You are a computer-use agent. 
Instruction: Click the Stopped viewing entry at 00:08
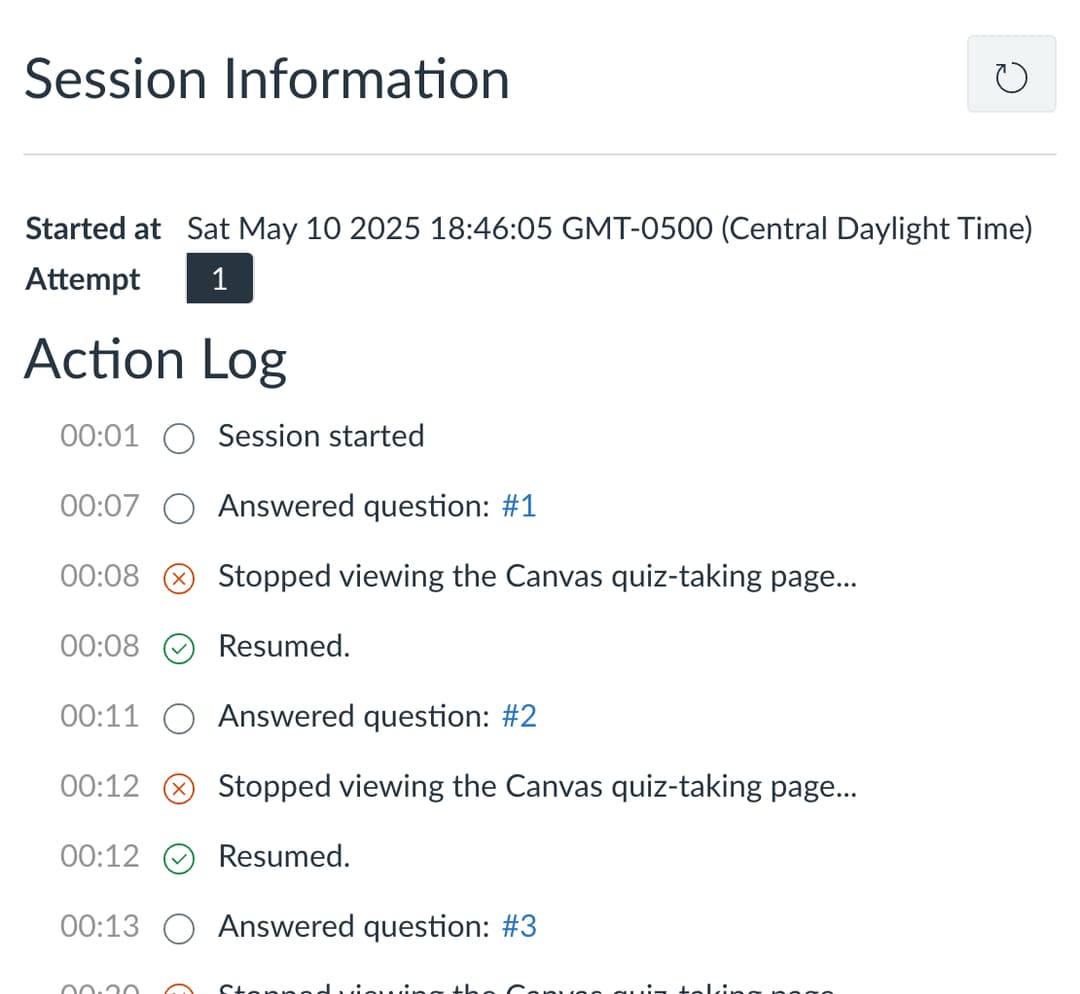(x=537, y=576)
